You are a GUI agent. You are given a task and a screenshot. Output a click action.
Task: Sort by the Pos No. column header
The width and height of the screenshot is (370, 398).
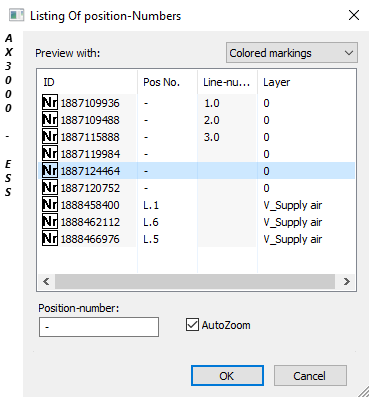point(167,82)
